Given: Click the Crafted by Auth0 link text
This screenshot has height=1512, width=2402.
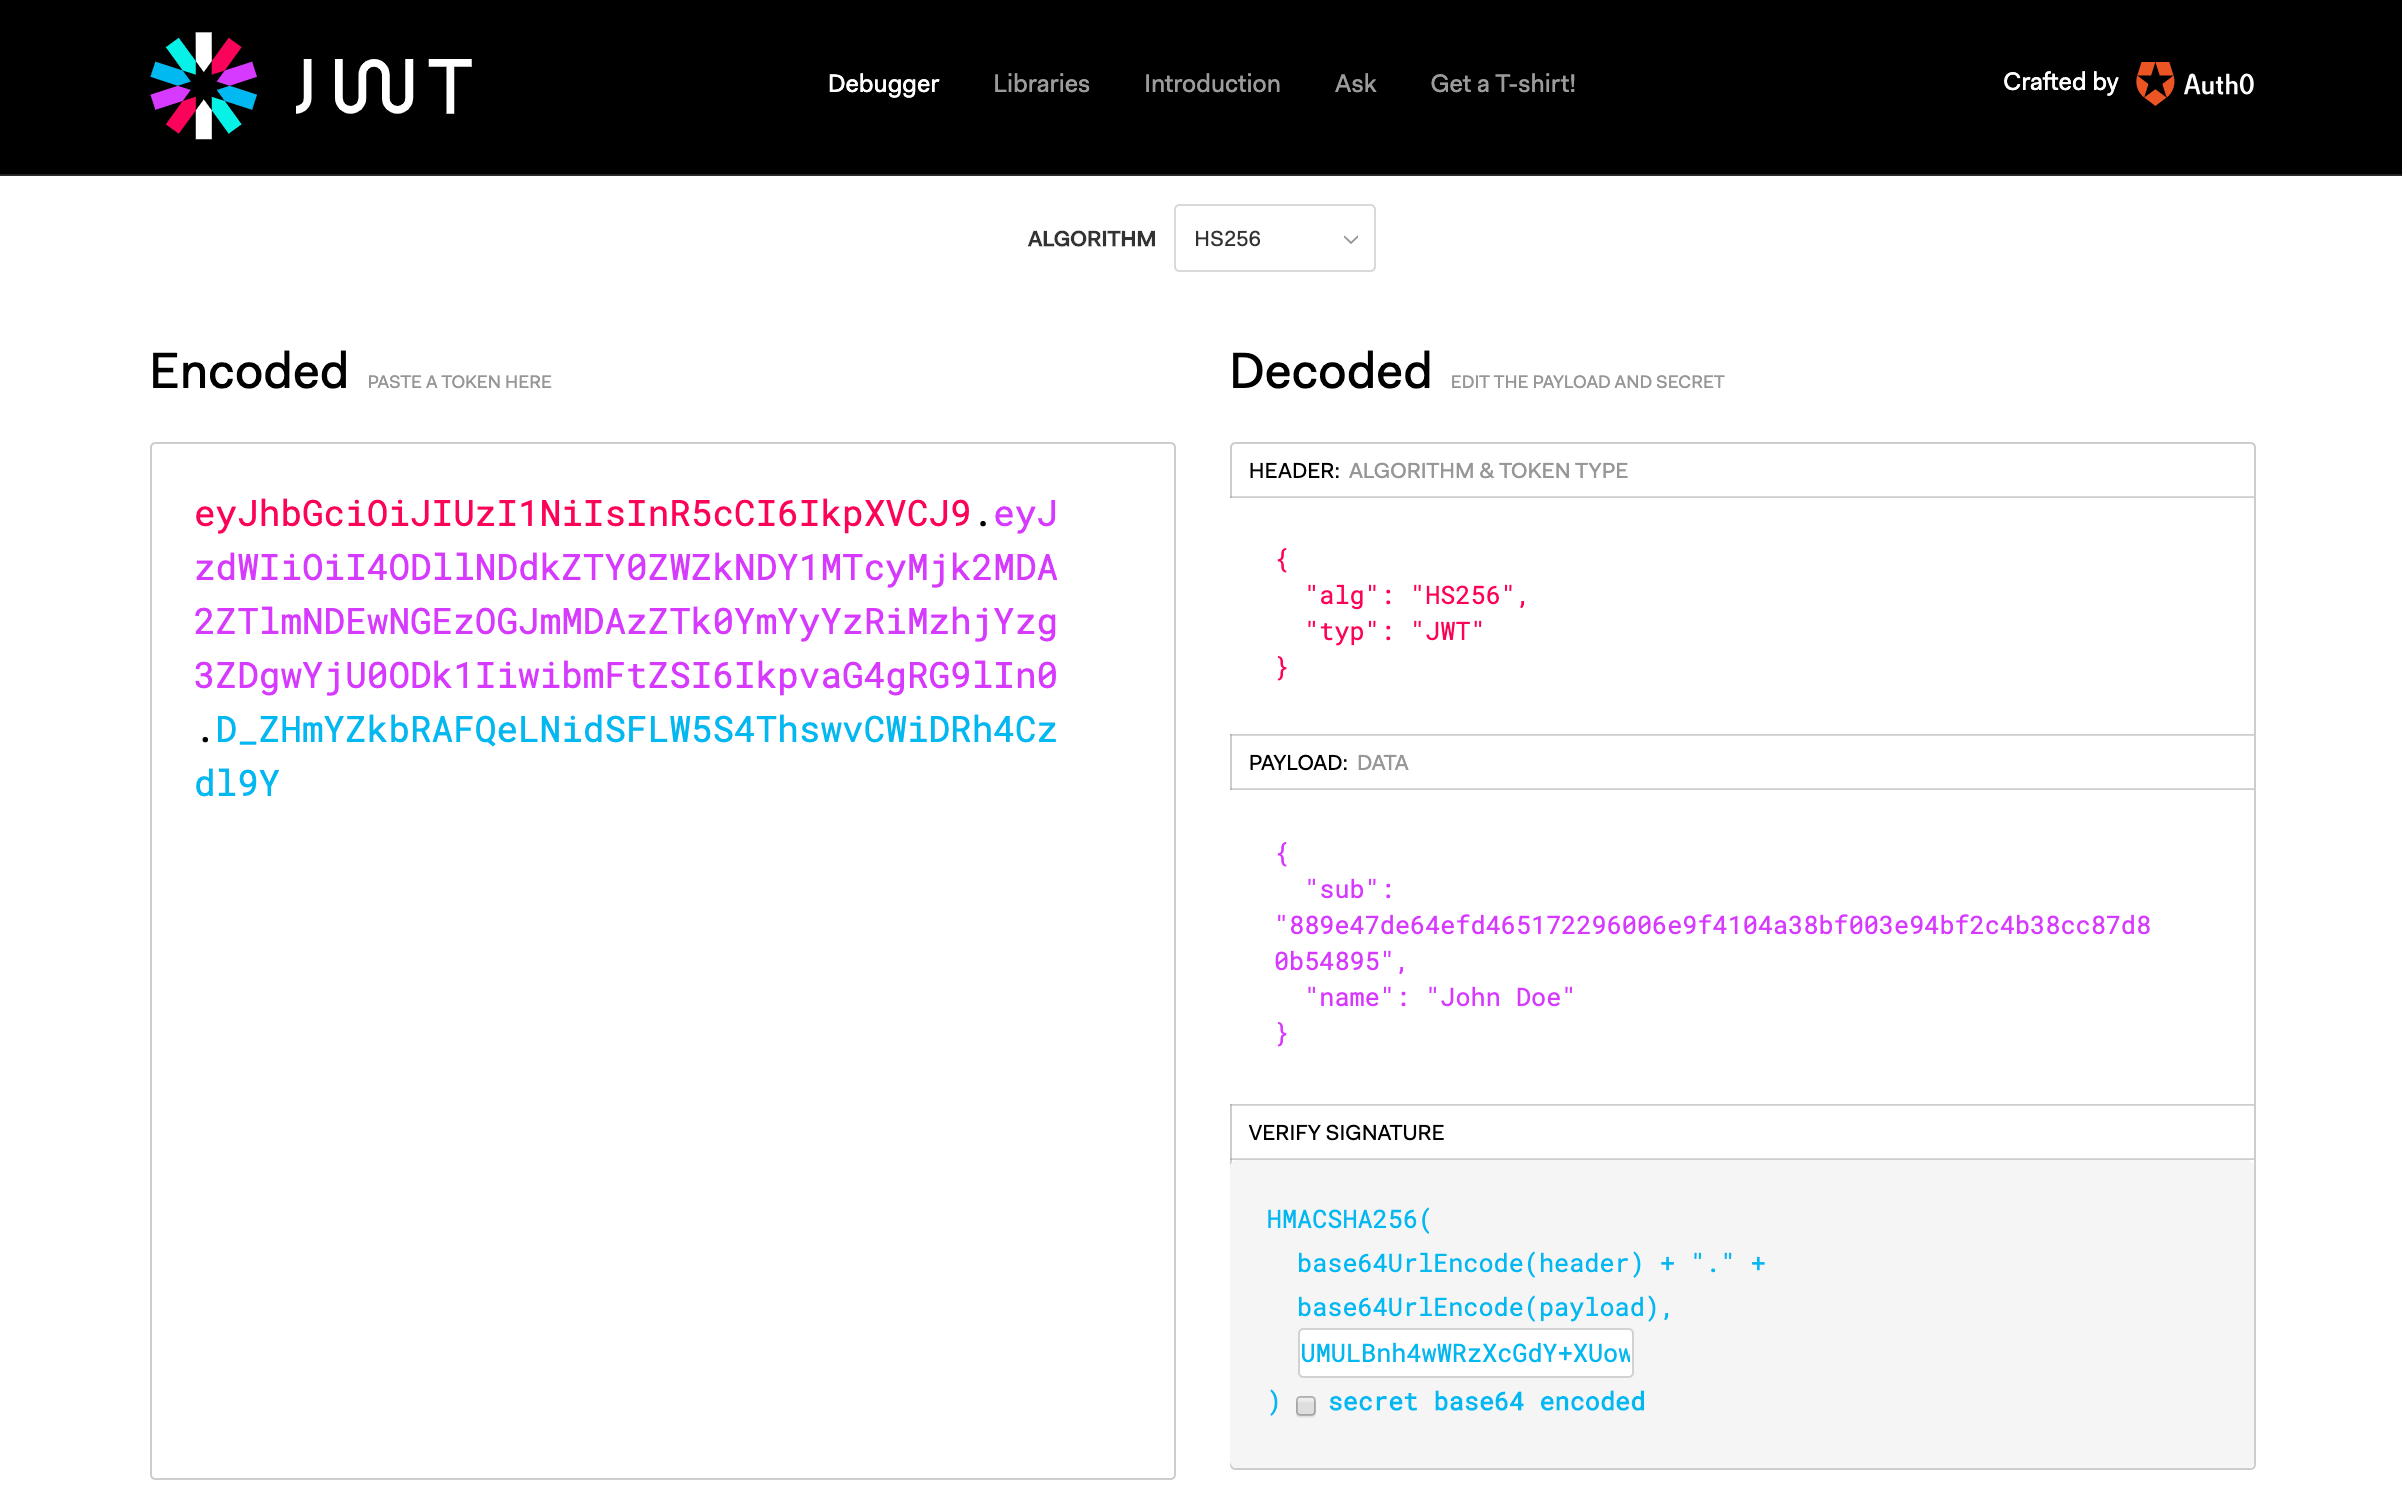Looking at the screenshot, I should coord(2060,82).
